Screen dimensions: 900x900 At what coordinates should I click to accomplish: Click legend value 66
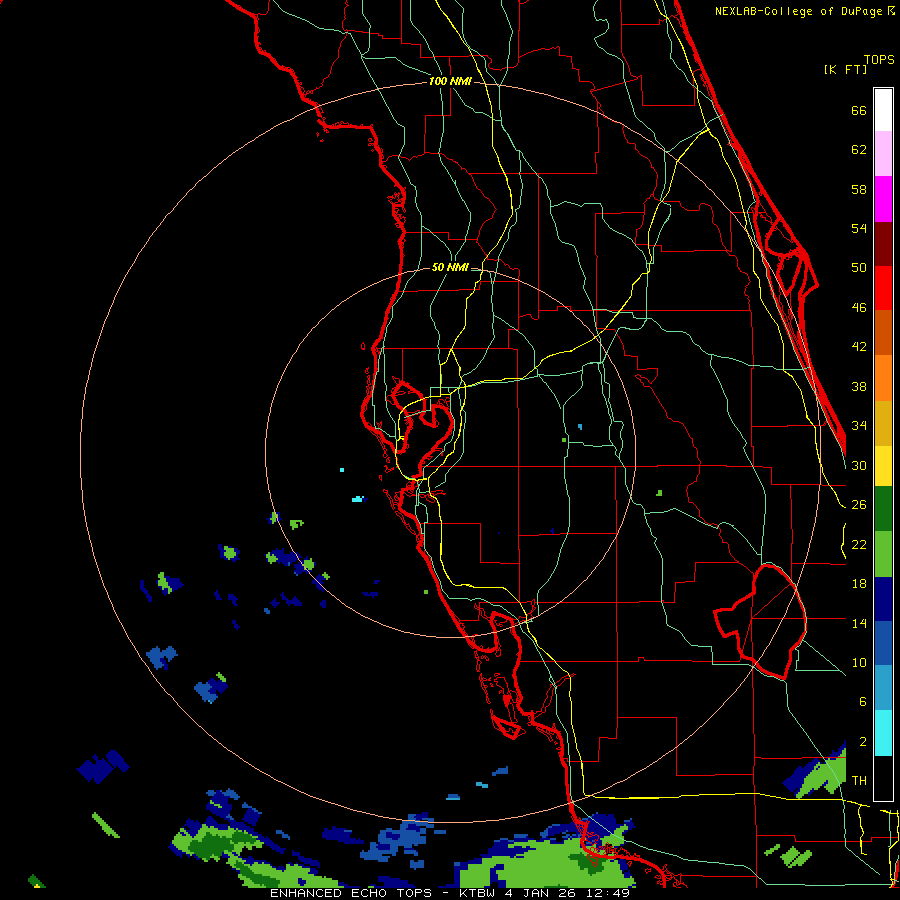(x=859, y=111)
